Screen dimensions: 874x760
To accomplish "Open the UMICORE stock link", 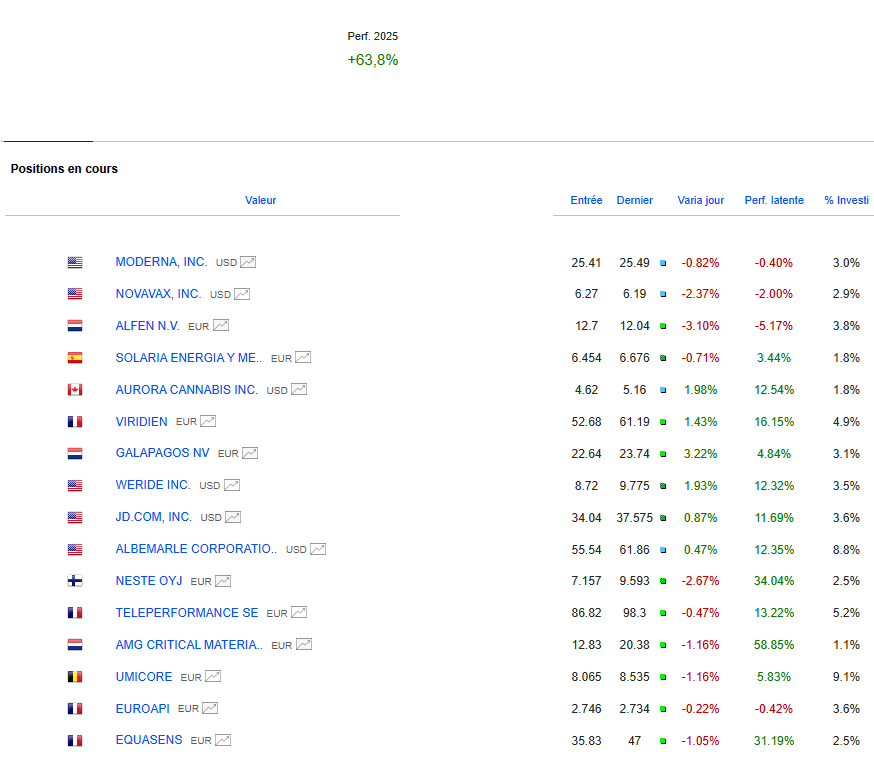I will [x=144, y=676].
